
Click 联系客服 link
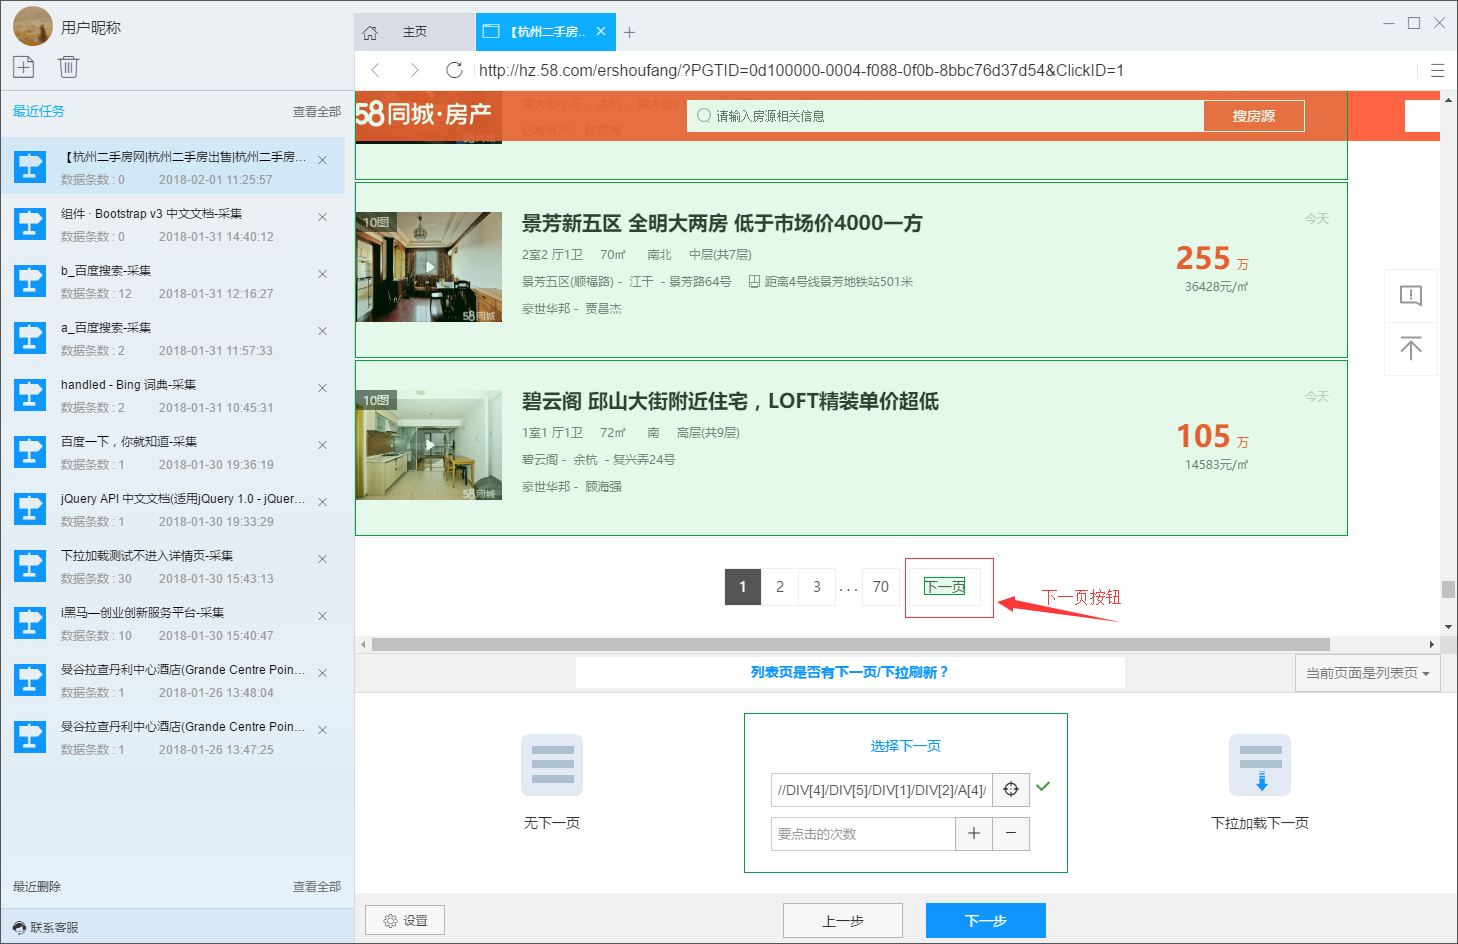click(x=46, y=927)
